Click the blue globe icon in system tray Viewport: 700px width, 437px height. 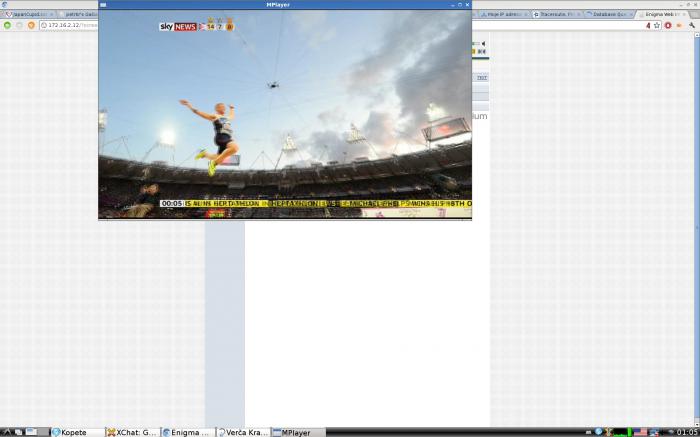(x=599, y=432)
